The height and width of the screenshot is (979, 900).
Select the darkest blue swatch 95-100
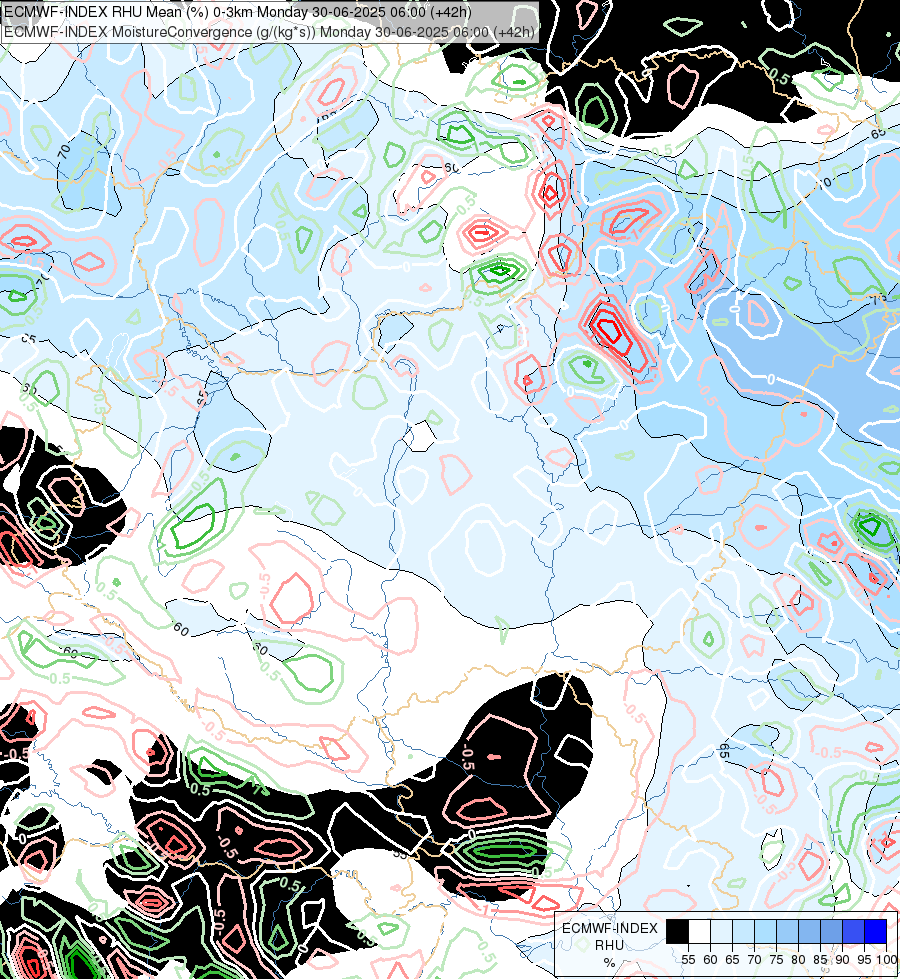[876, 931]
